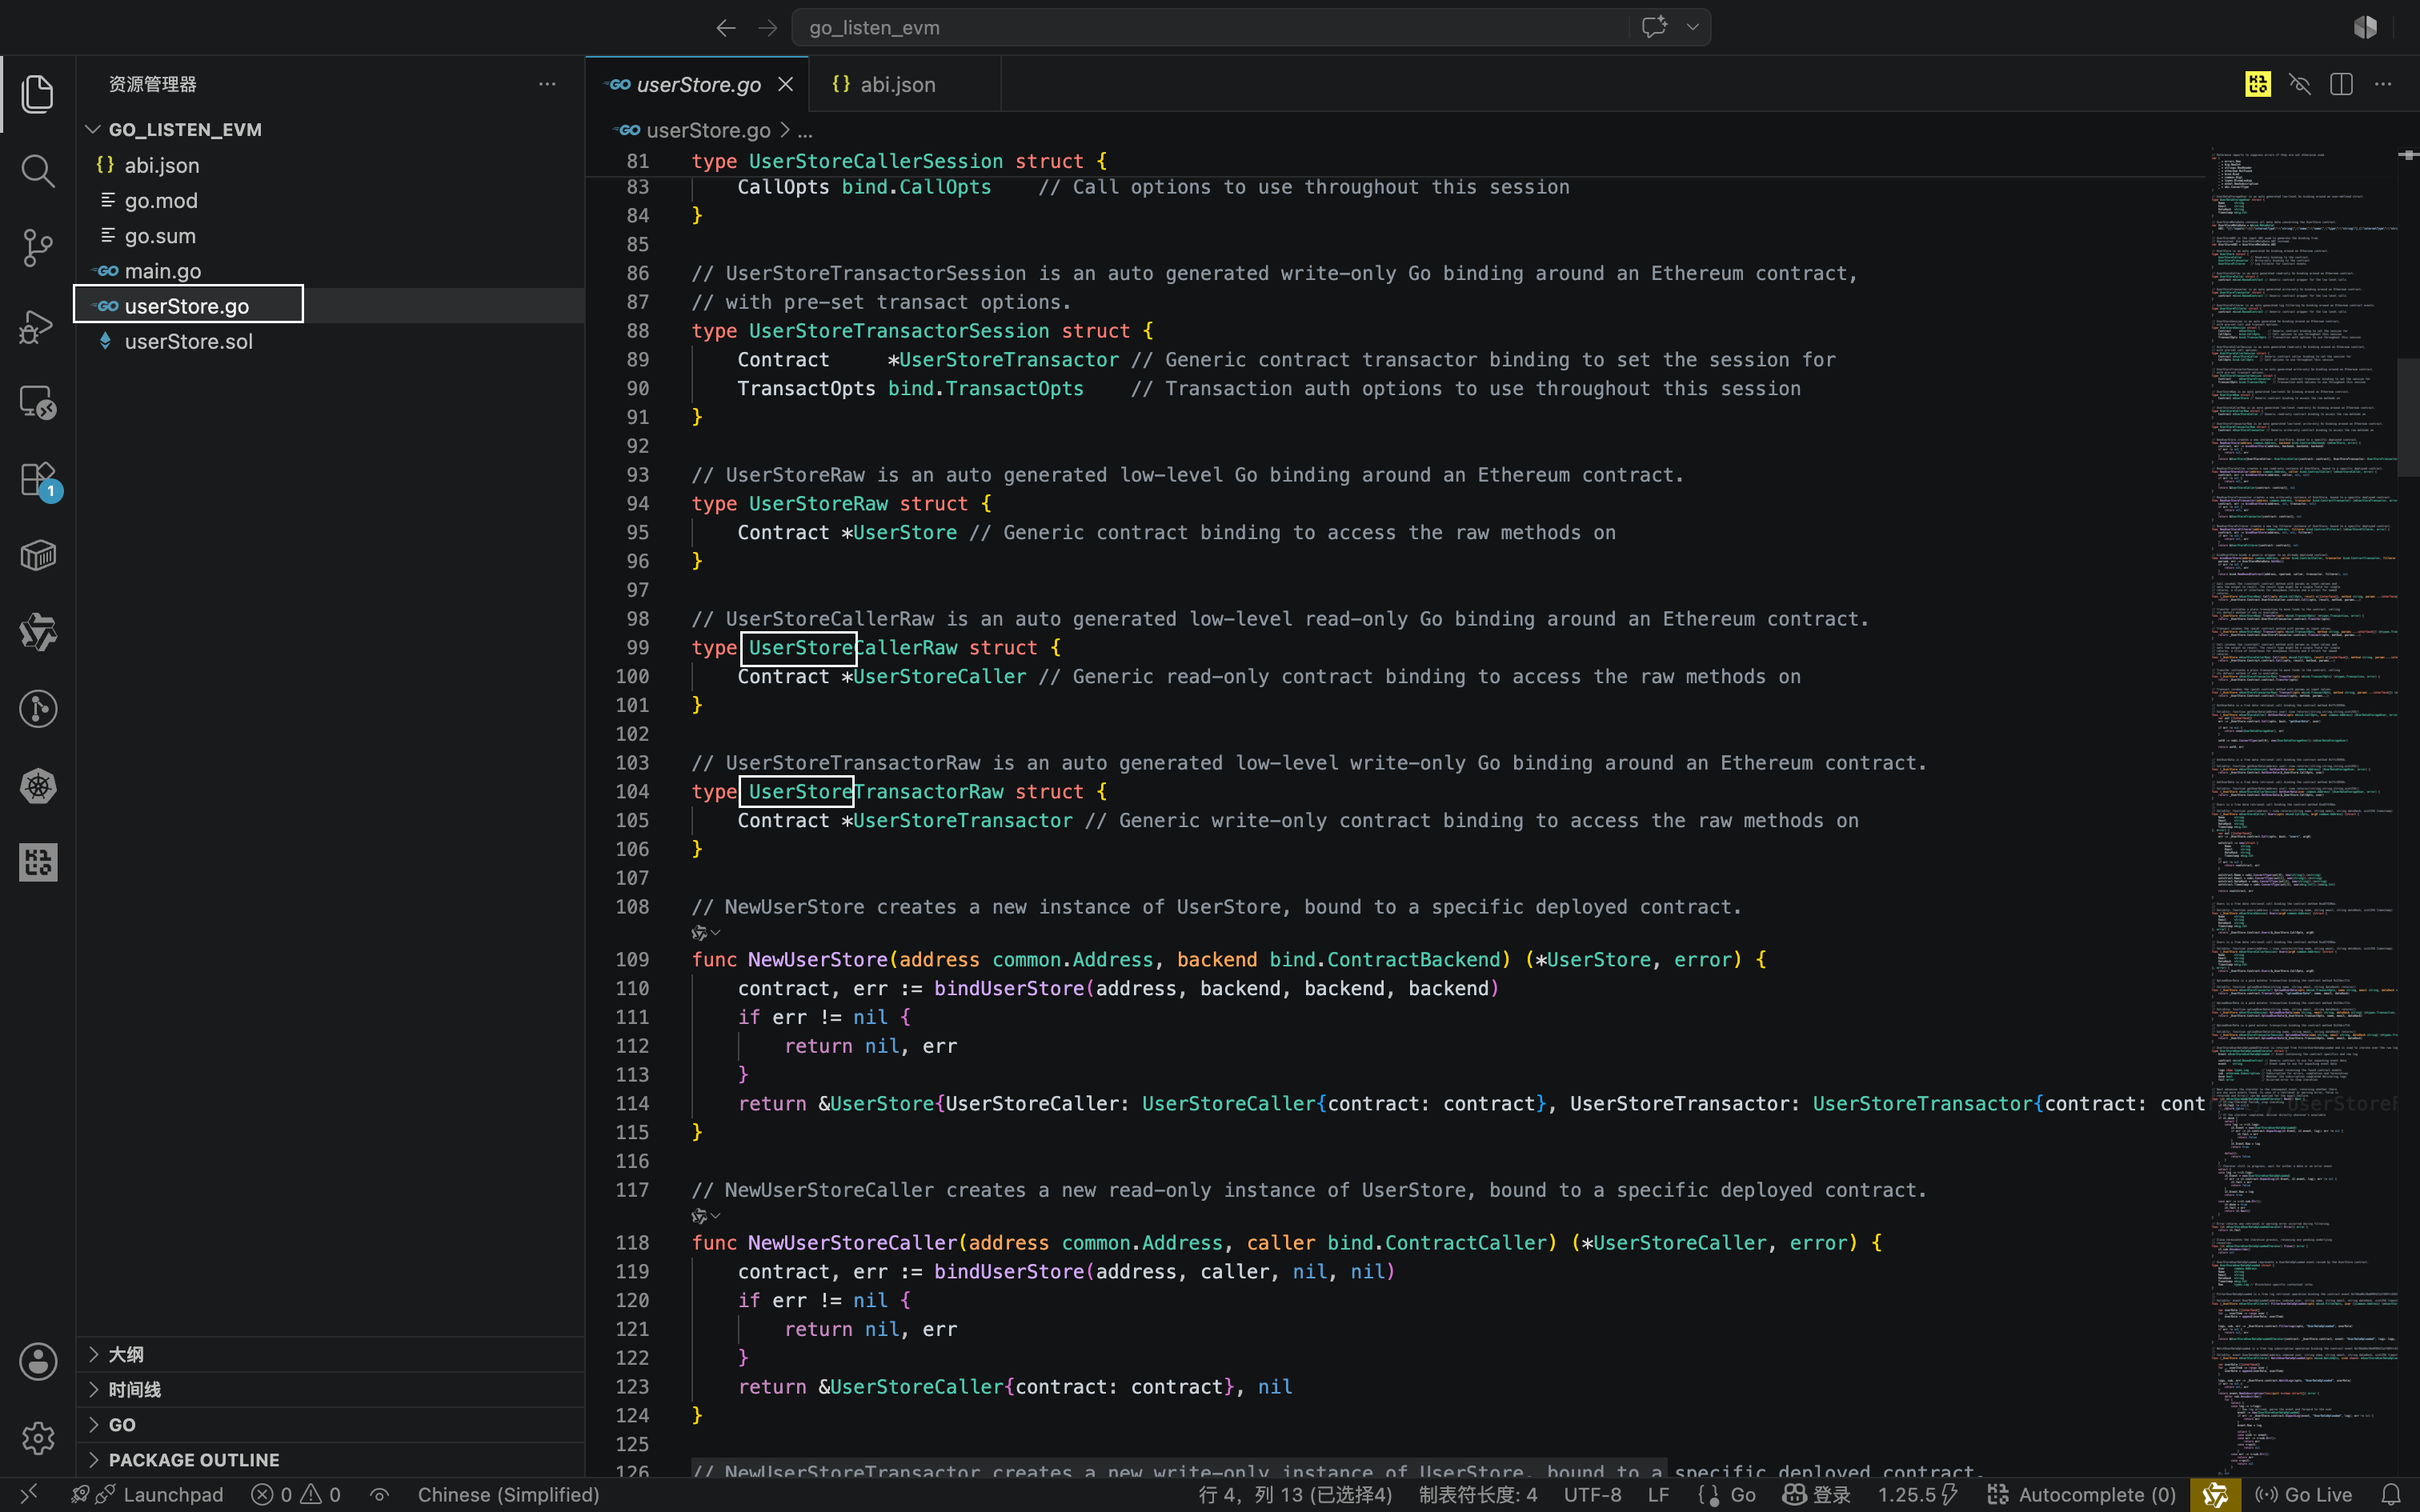Click the breadcrumb ellipsis symbol
Viewport: 2420px width, 1512px height.
(x=805, y=130)
